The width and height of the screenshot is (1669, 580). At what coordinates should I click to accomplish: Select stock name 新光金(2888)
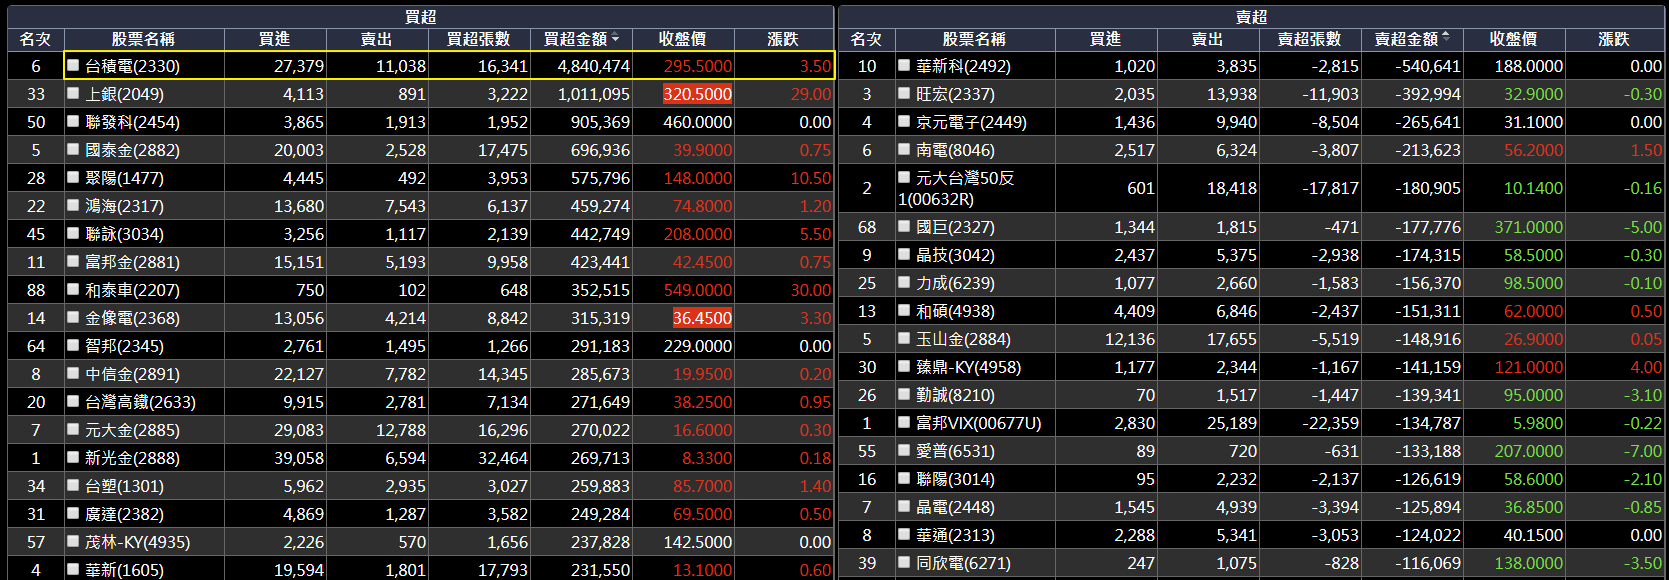coord(132,458)
